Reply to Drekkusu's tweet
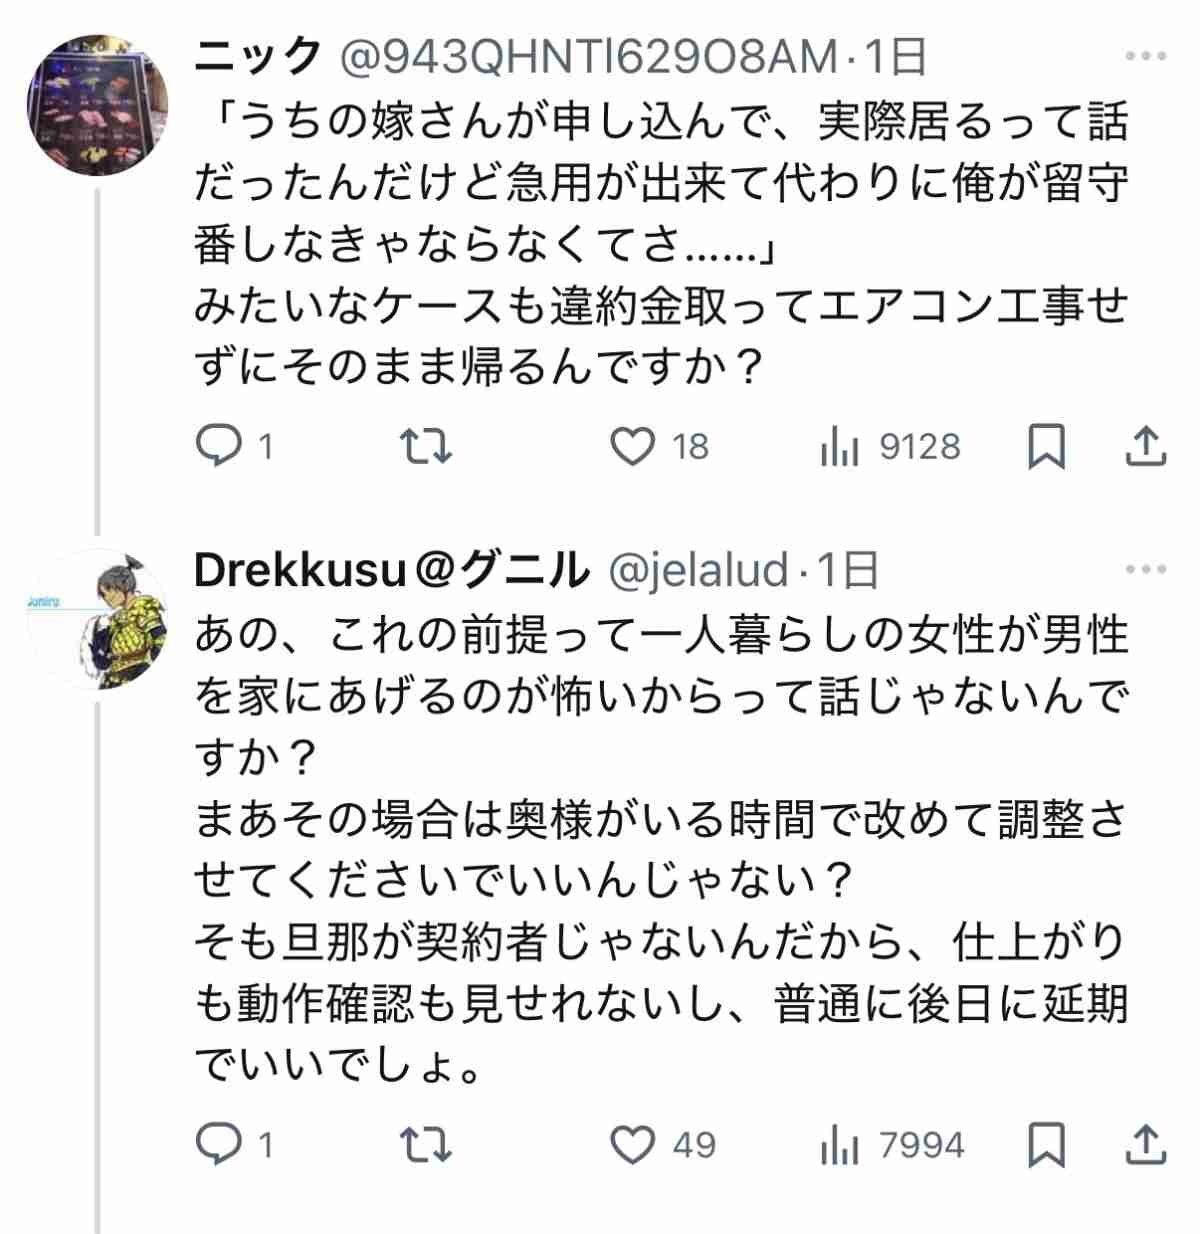Image resolution: width=1200 pixels, height=1234 pixels. 217,1144
